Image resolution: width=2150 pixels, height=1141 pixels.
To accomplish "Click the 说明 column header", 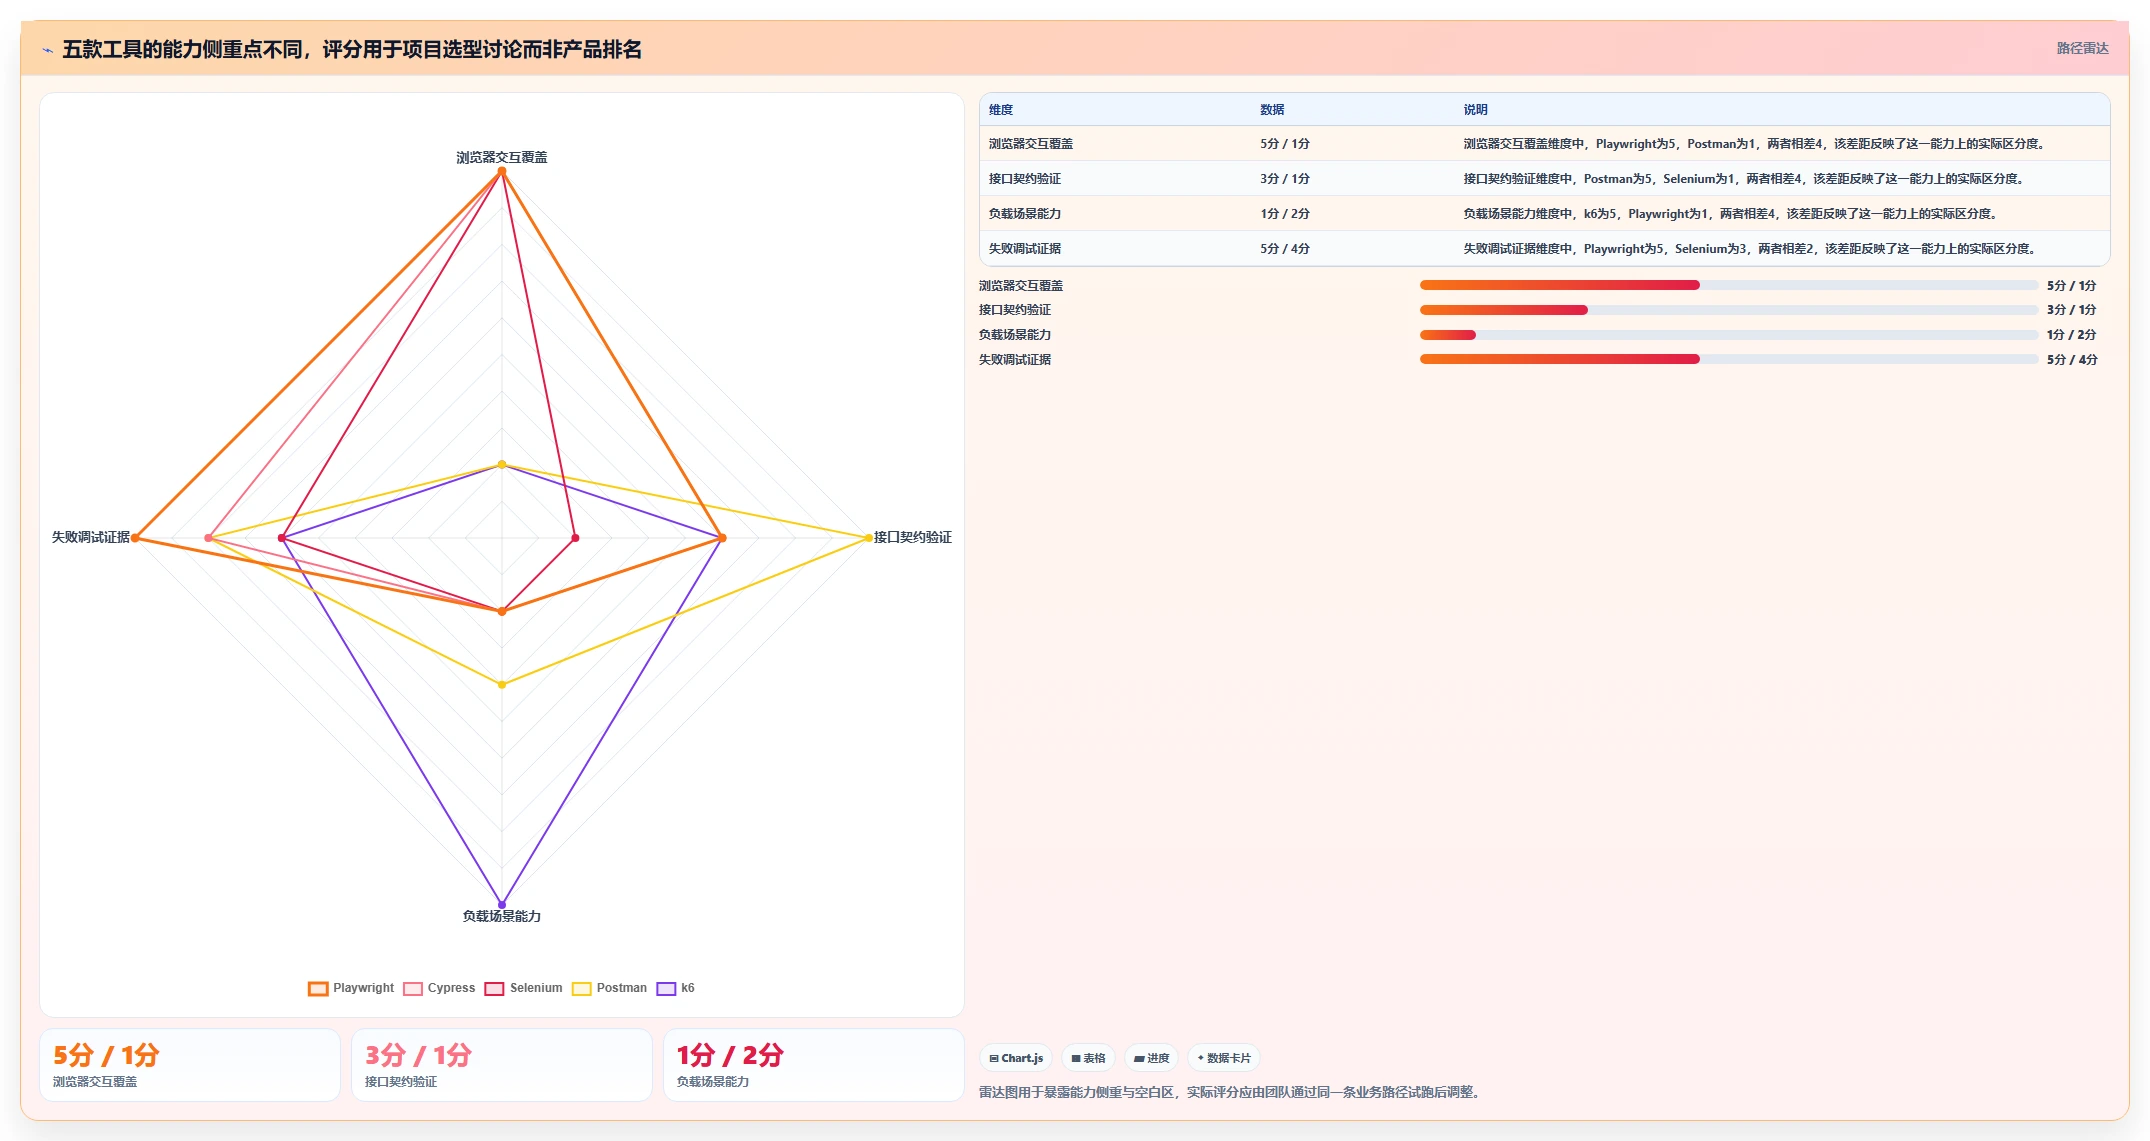I will (x=1475, y=110).
